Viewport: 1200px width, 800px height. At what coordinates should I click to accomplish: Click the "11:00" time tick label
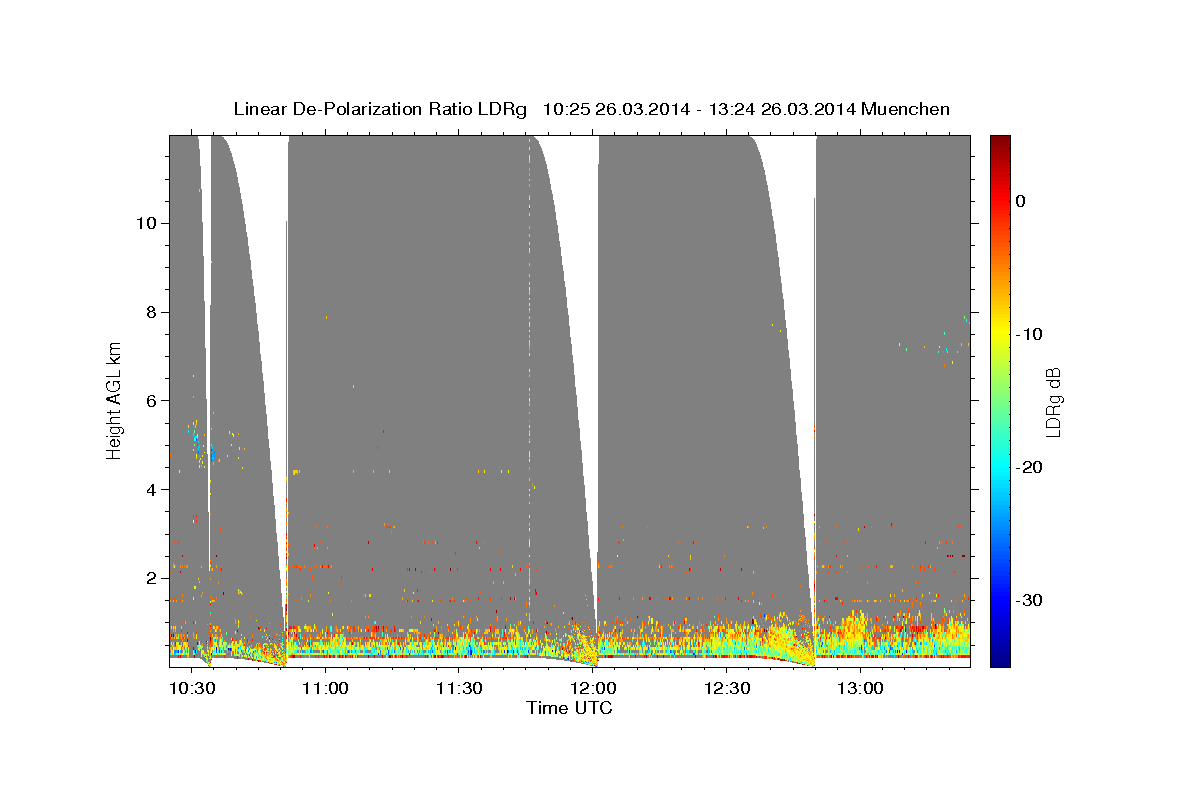coord(324,688)
